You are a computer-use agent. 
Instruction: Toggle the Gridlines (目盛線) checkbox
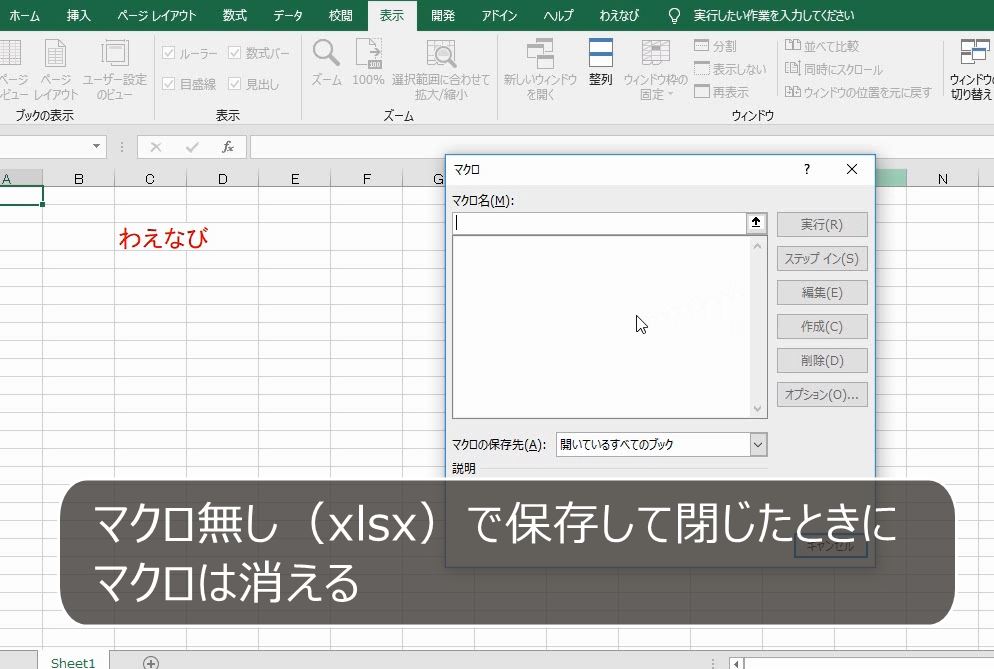(x=169, y=84)
